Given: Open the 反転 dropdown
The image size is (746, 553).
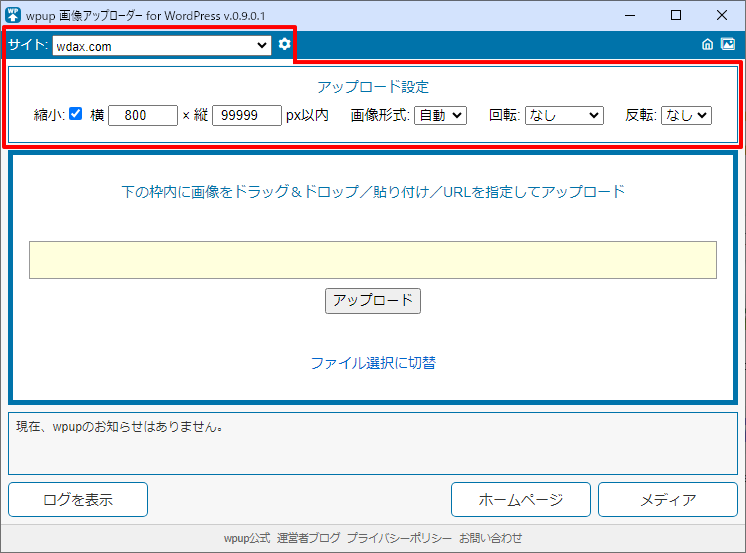Looking at the screenshot, I should point(686,115).
